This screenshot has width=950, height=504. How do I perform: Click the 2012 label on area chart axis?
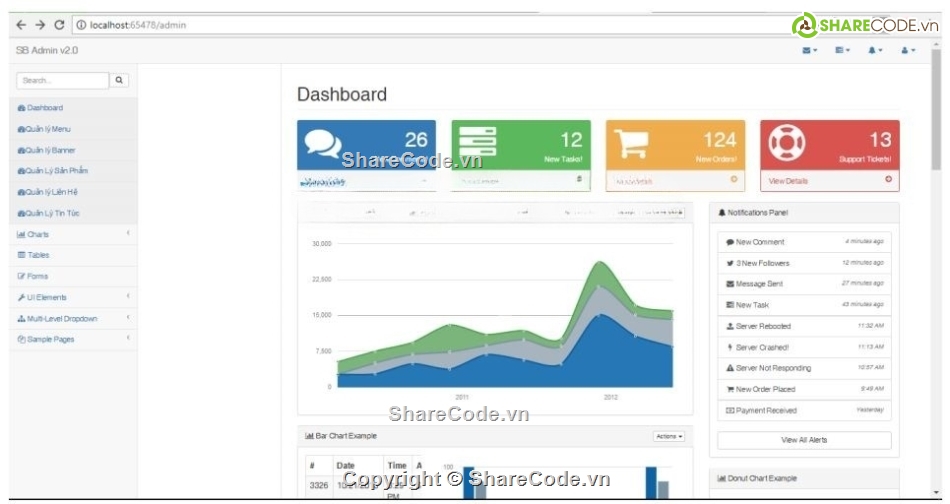tap(610, 397)
